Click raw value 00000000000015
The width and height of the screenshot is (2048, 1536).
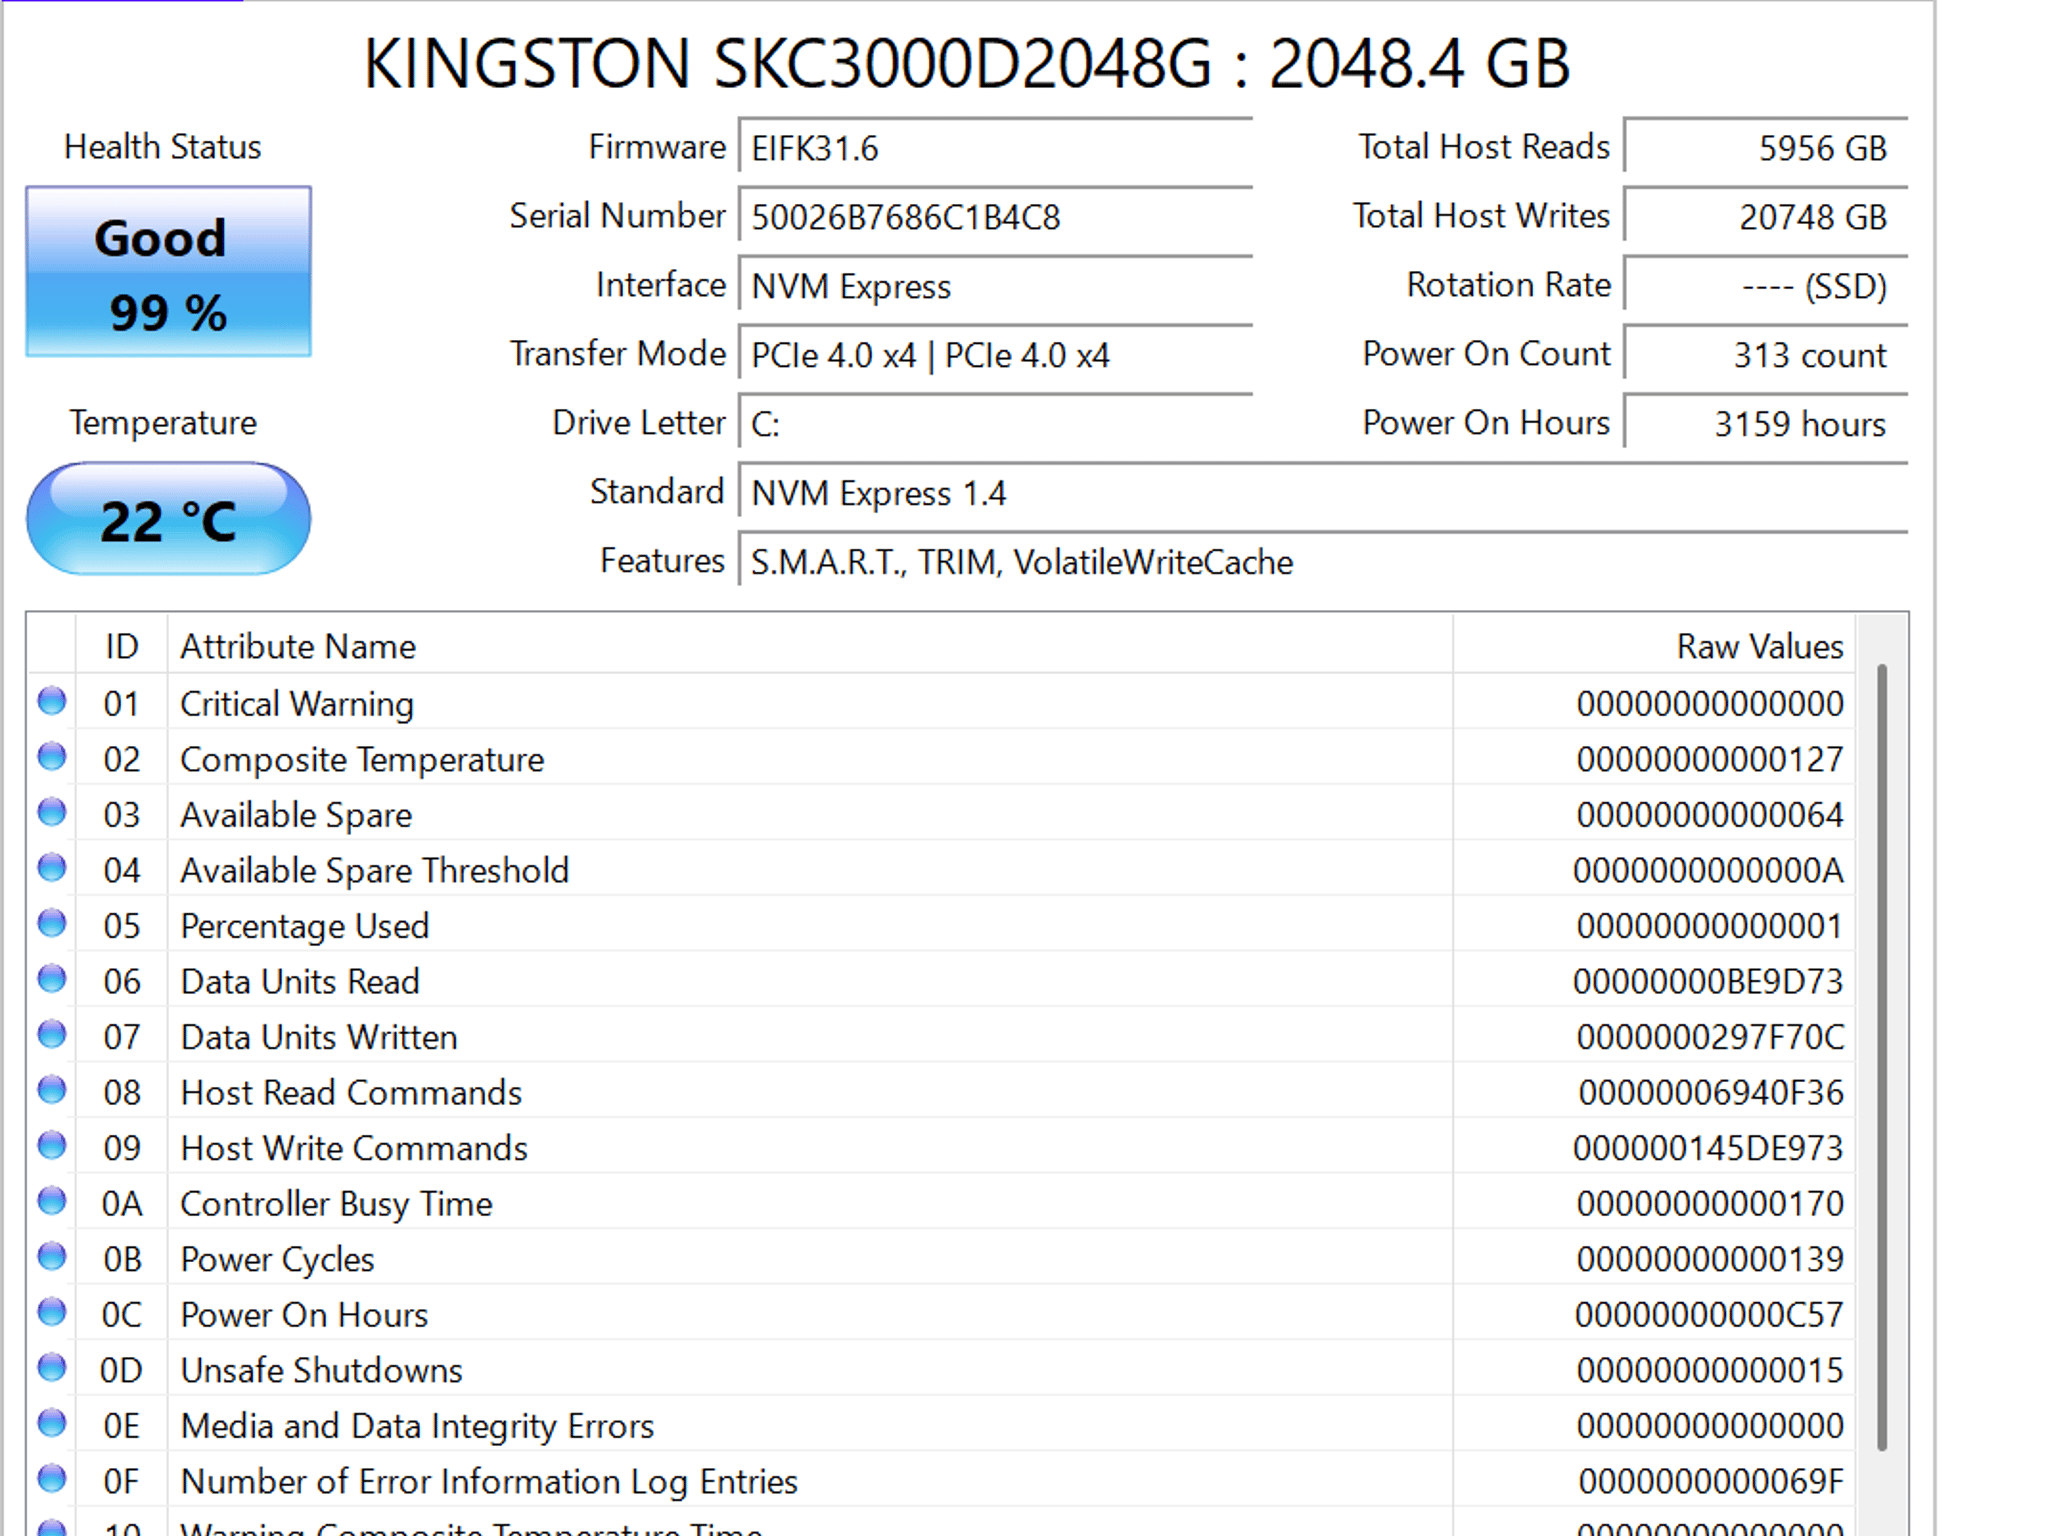pos(1710,1370)
